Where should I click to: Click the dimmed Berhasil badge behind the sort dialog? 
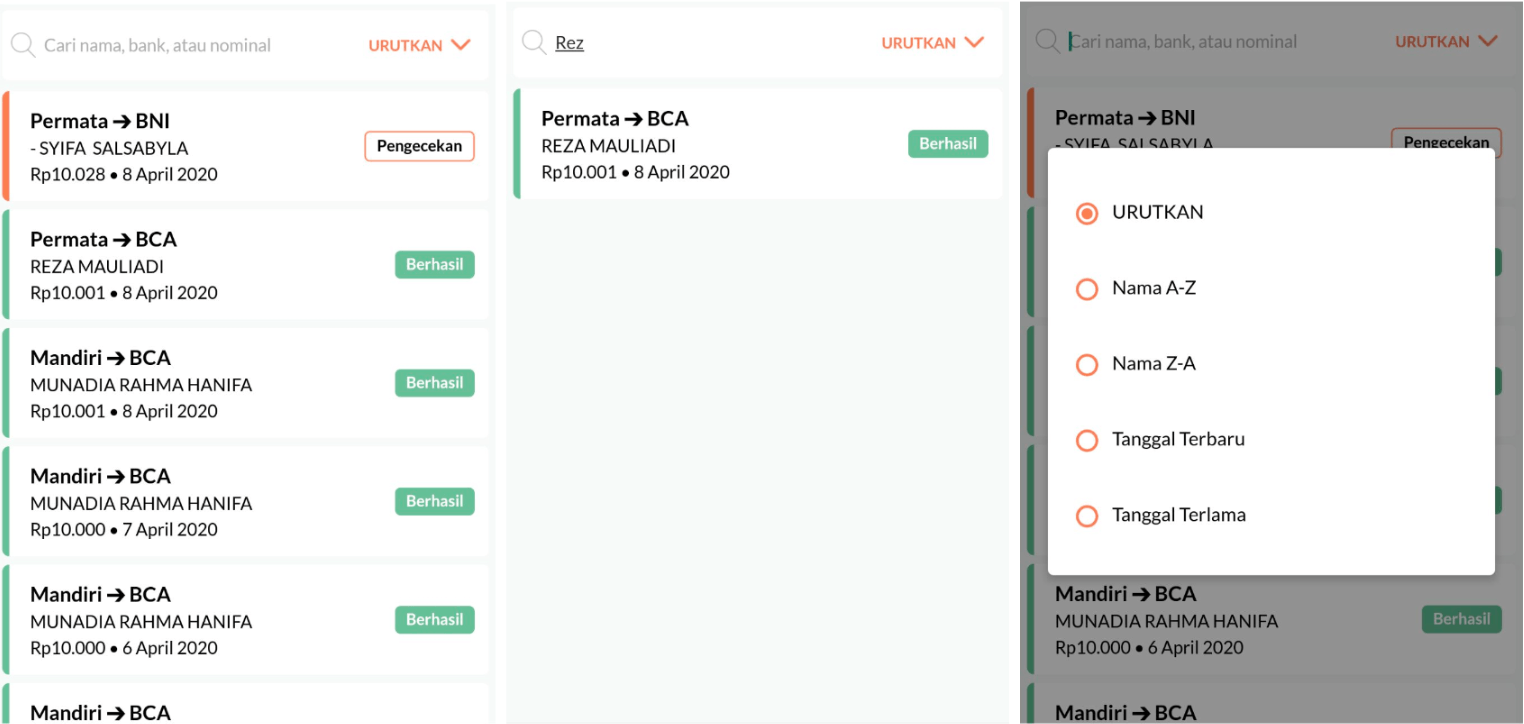pyautogui.click(x=1461, y=619)
